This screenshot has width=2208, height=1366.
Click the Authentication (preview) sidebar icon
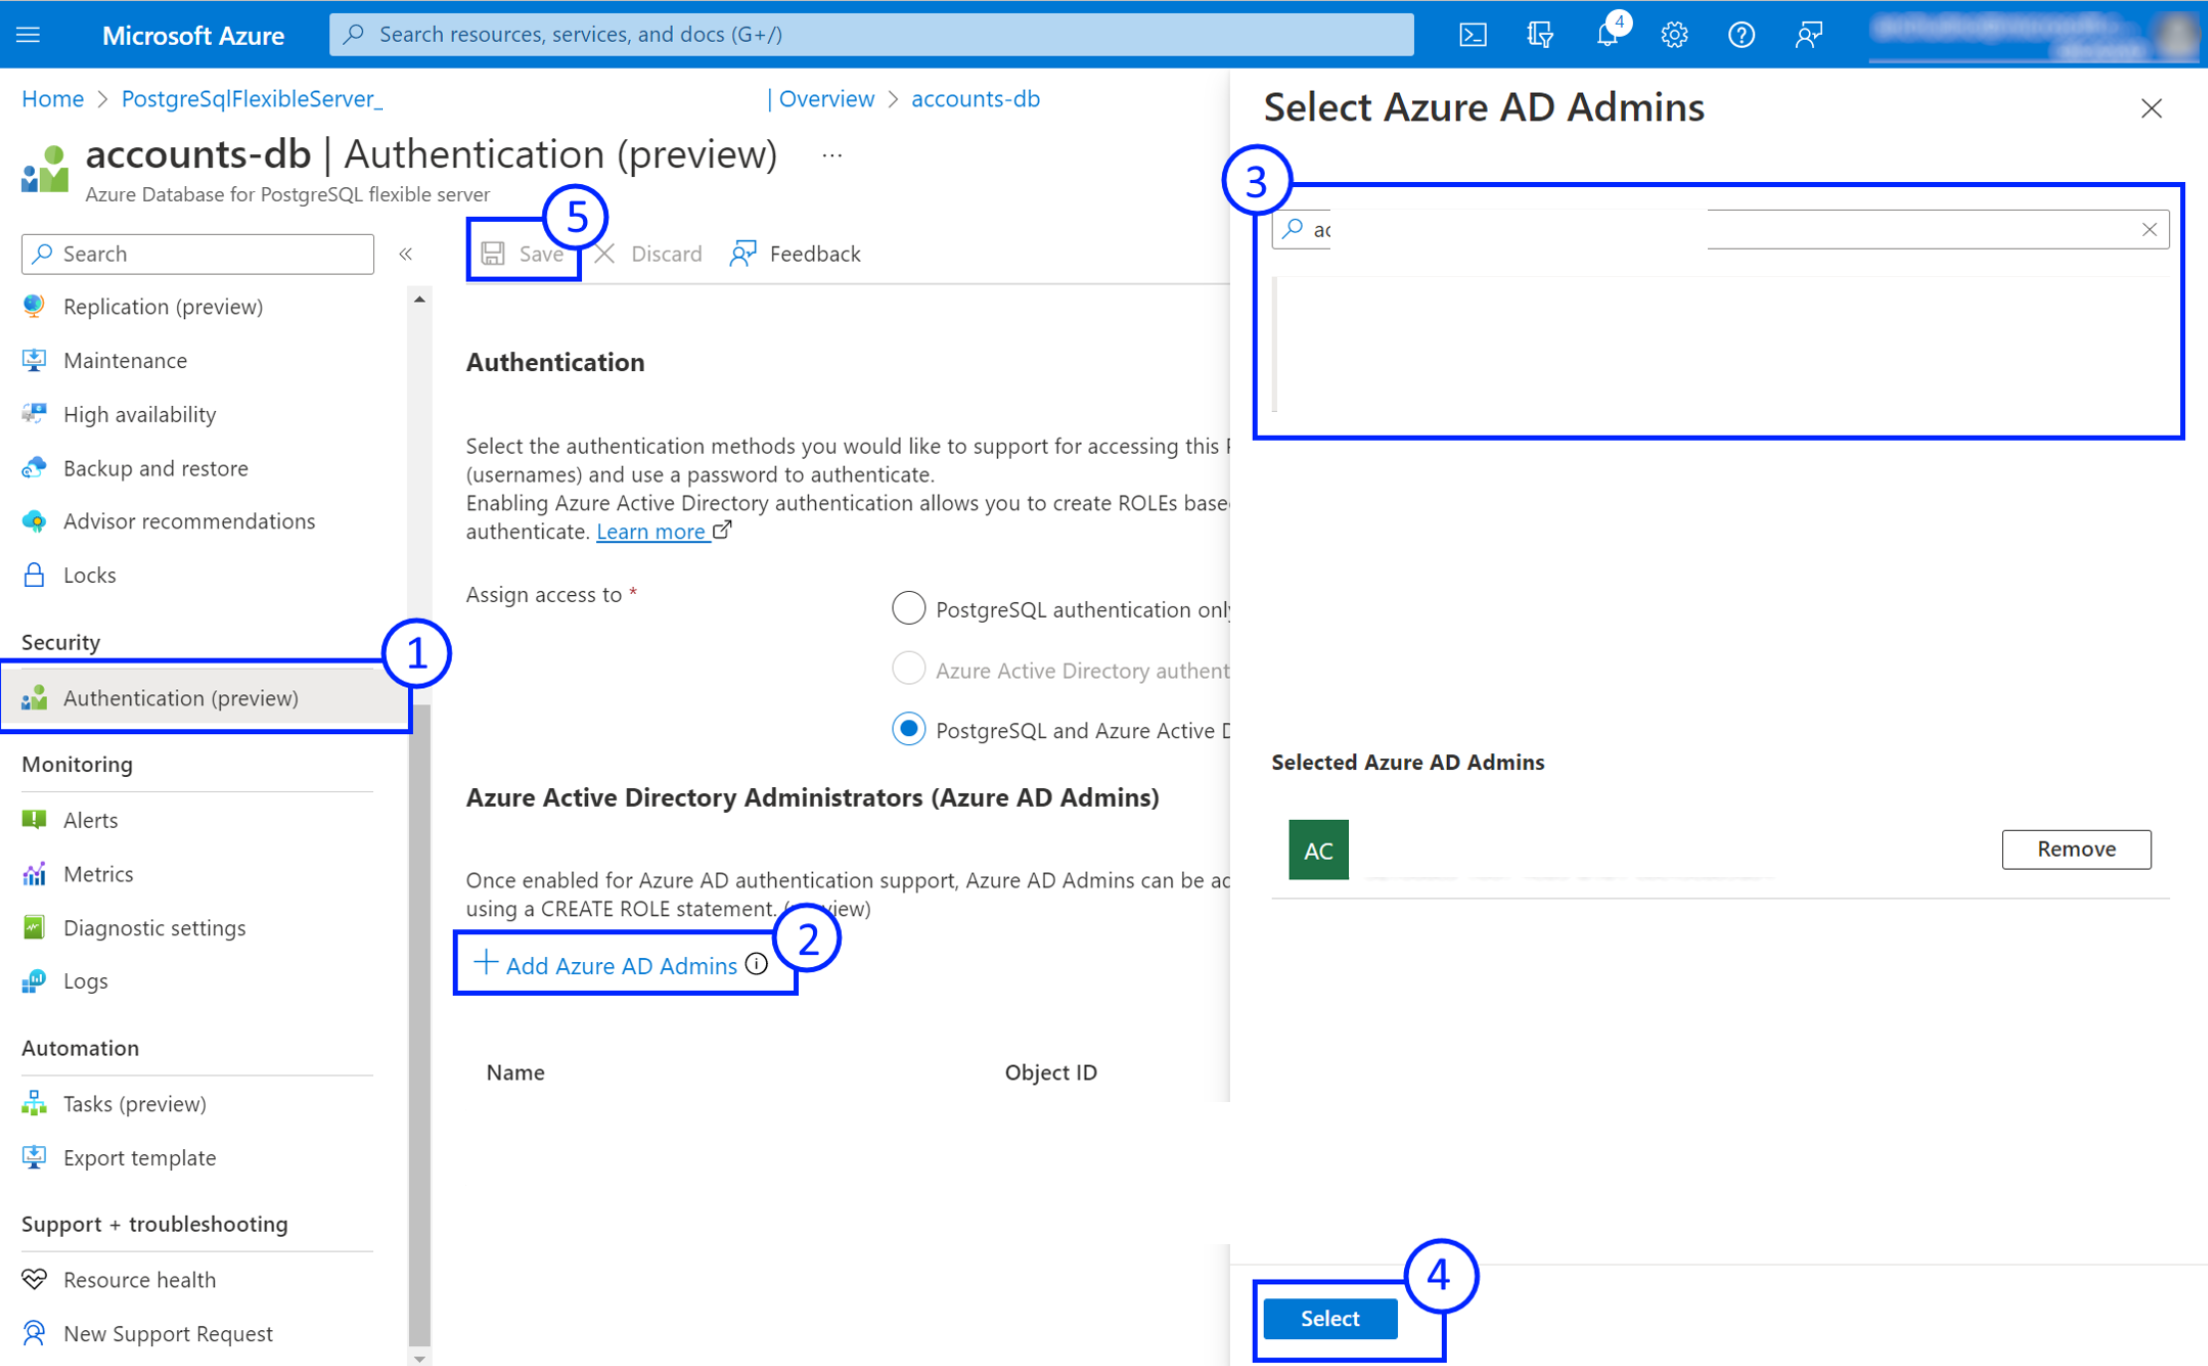click(32, 697)
